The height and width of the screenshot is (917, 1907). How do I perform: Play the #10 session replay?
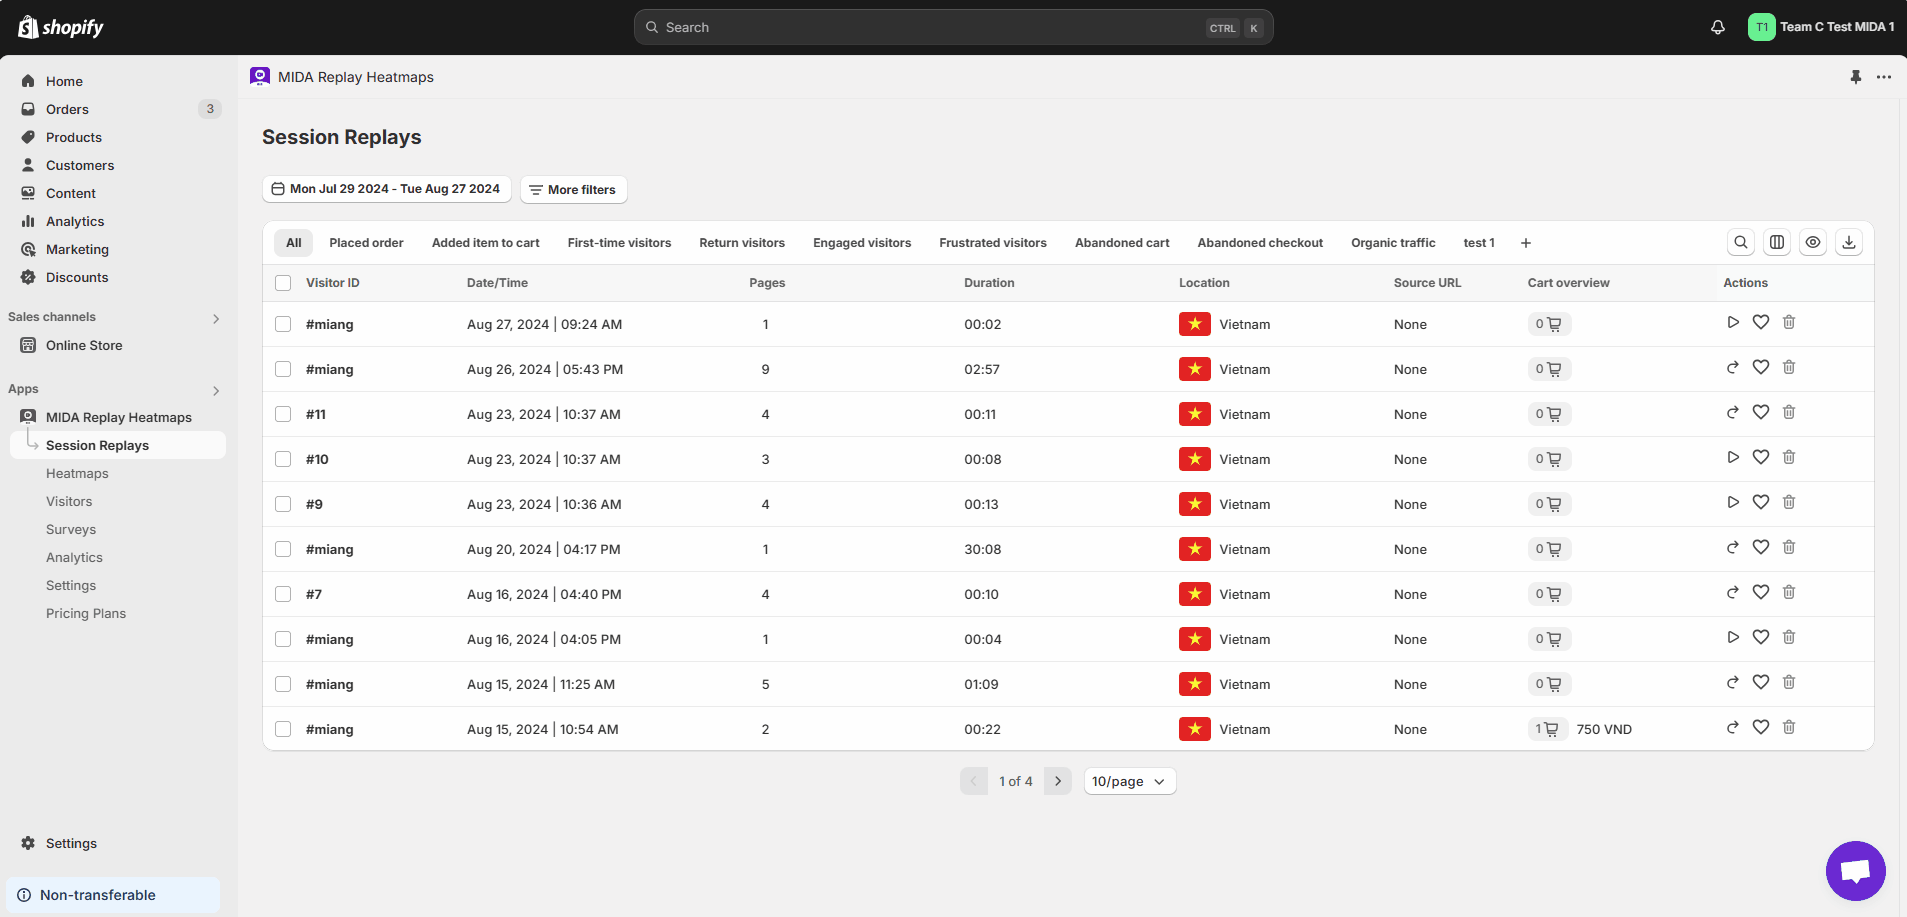(x=1733, y=458)
